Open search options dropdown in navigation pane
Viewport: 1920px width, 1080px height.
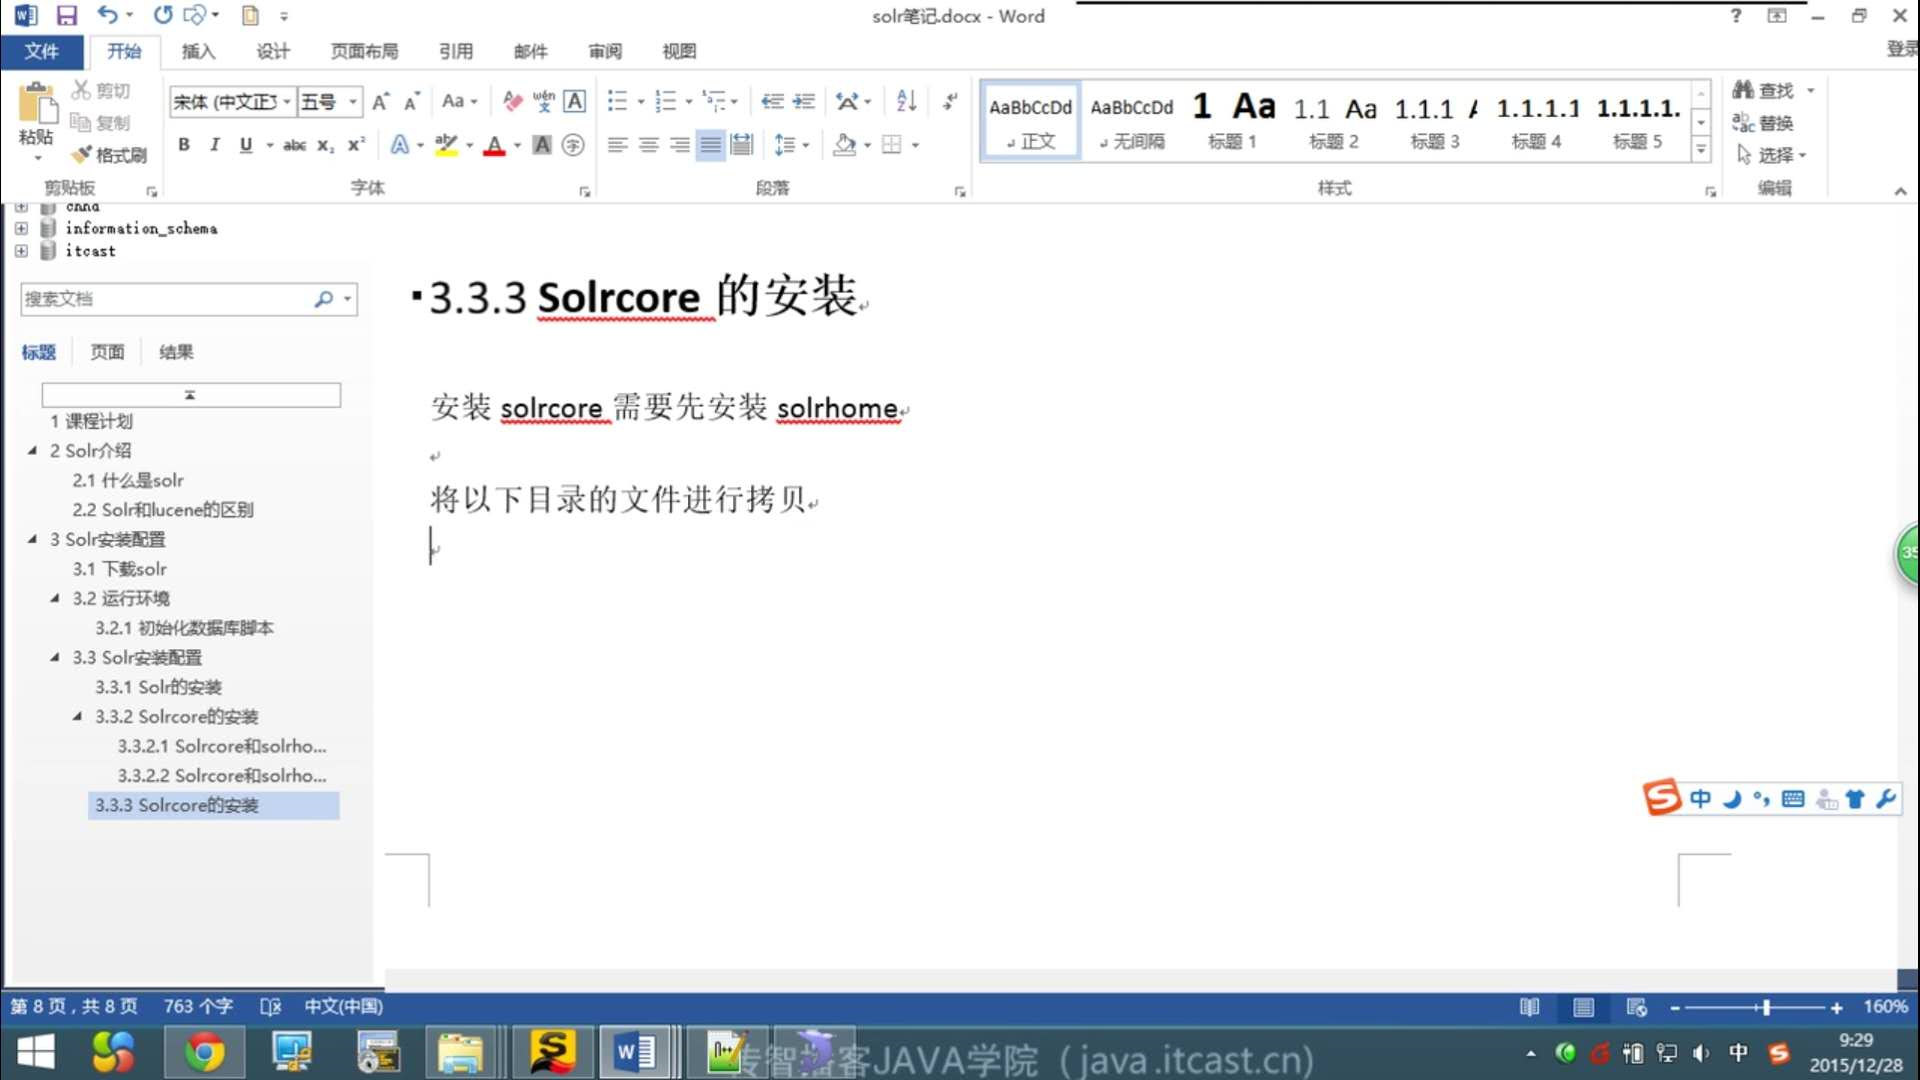[x=348, y=299]
